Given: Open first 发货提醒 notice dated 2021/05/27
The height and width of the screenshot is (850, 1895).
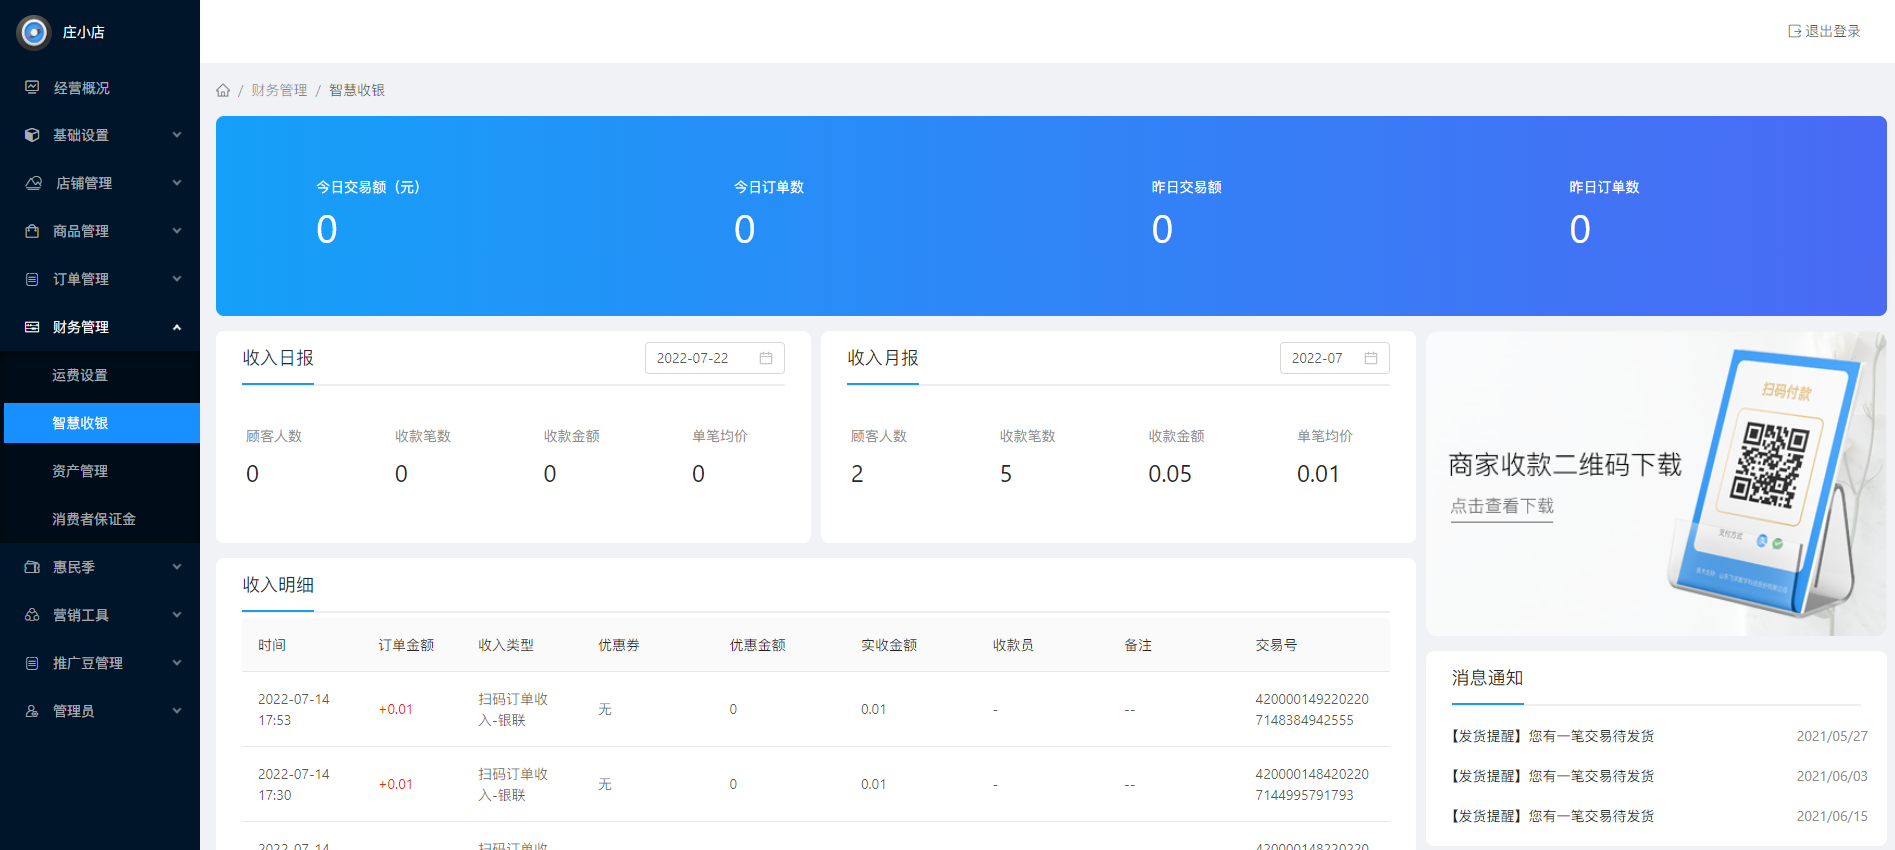Looking at the screenshot, I should tap(1656, 736).
